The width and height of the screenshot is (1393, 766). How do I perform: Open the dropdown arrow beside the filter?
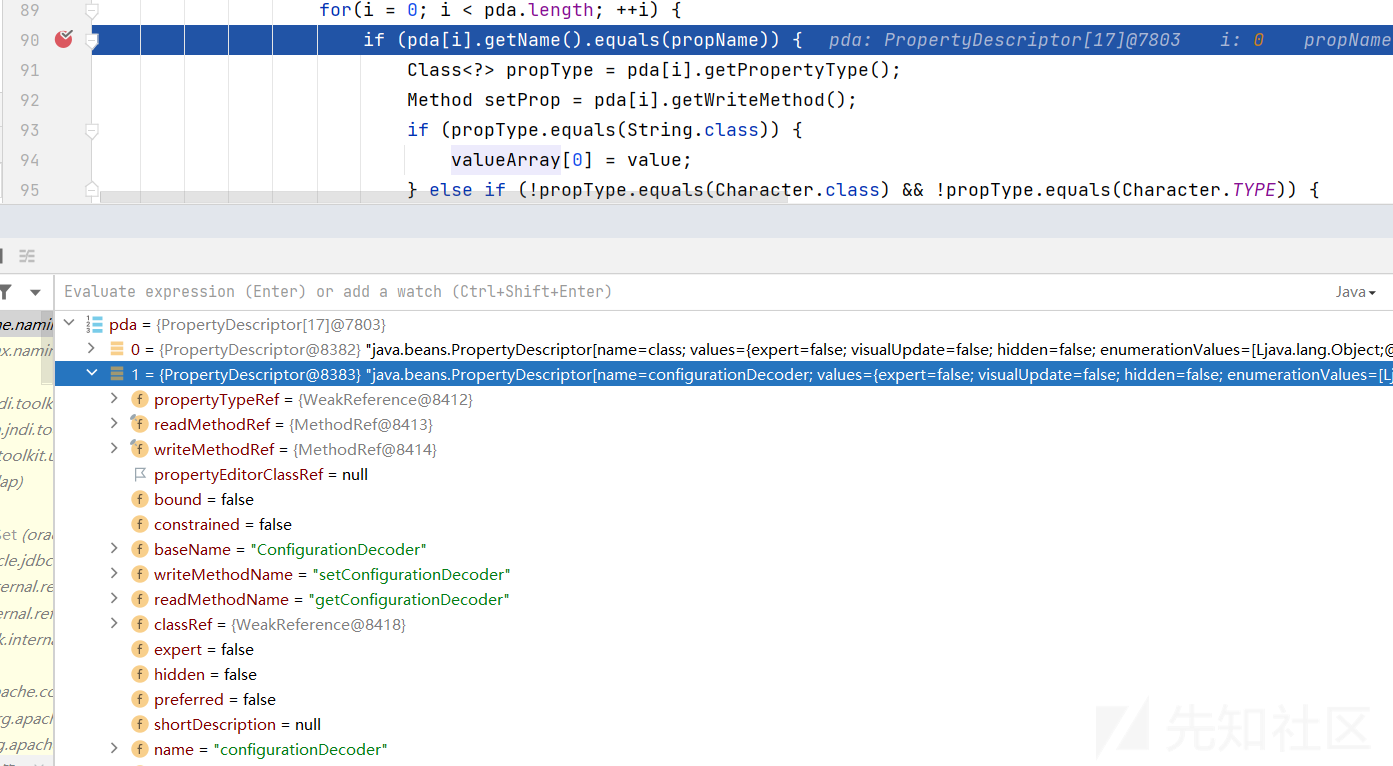(x=35, y=292)
